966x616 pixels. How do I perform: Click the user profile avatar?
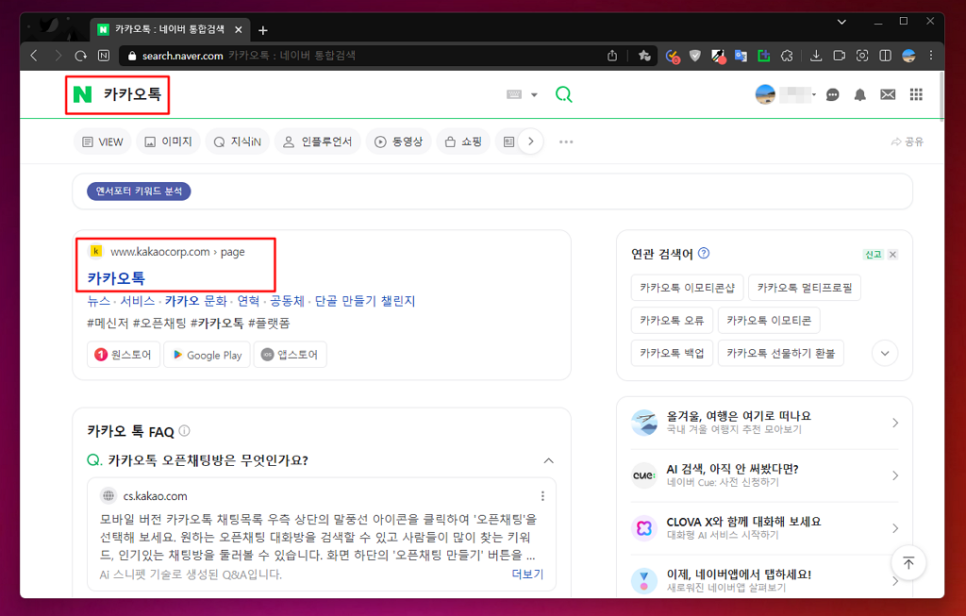click(765, 94)
